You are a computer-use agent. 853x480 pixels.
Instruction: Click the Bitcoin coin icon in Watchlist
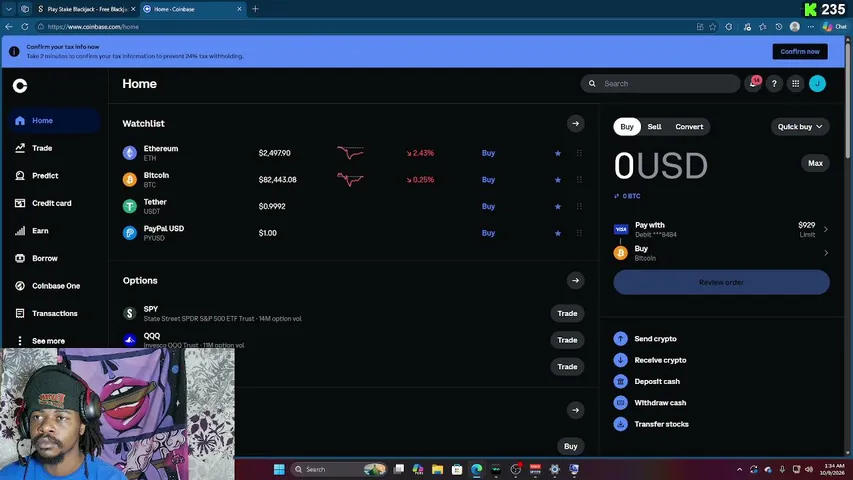point(129,180)
